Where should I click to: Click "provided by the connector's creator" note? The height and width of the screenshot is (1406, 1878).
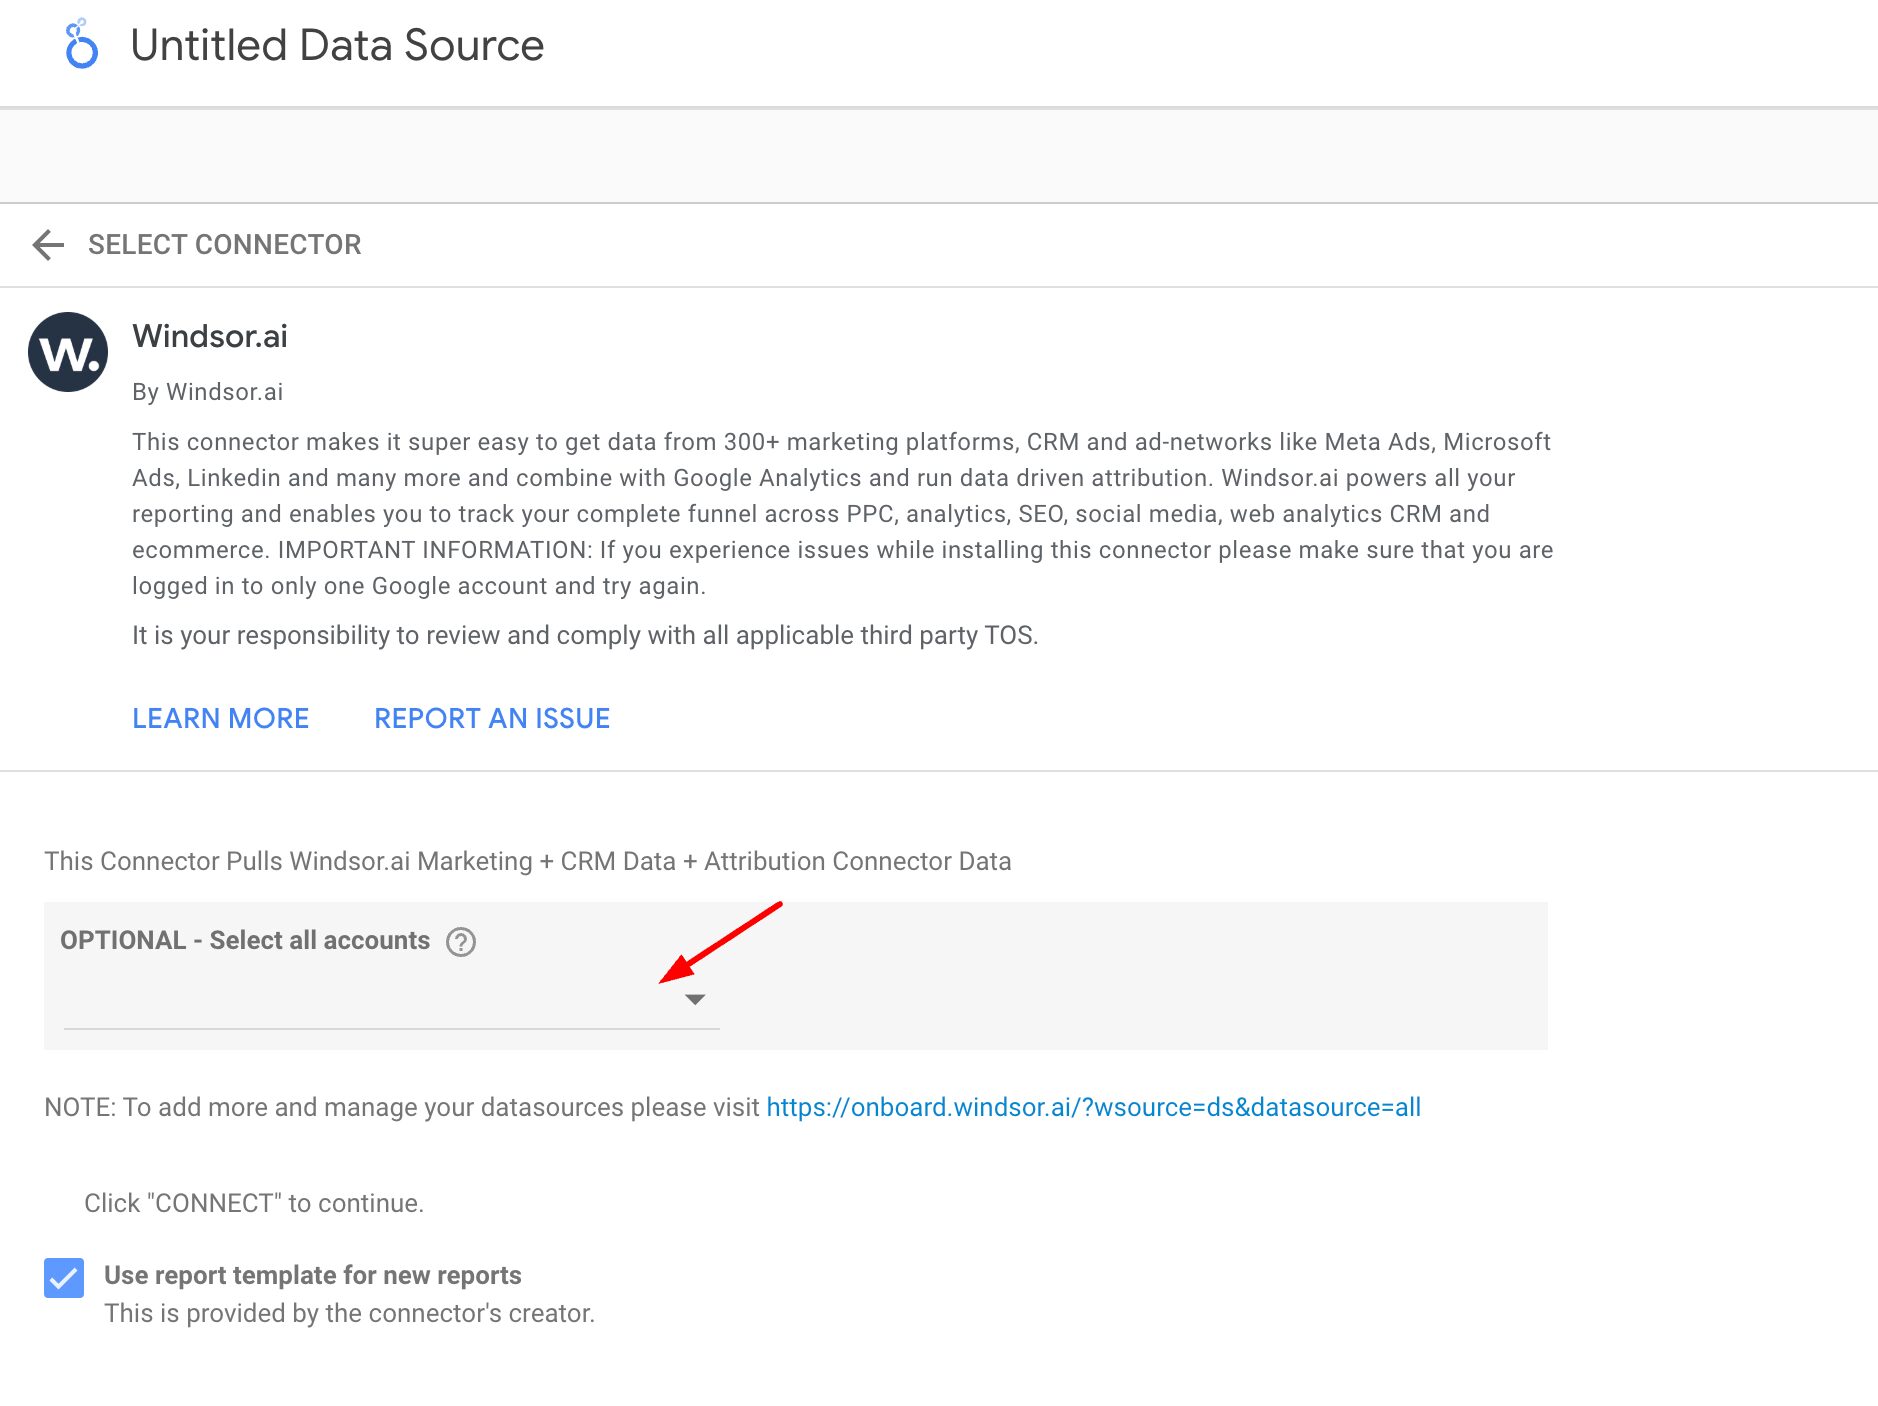point(350,1313)
